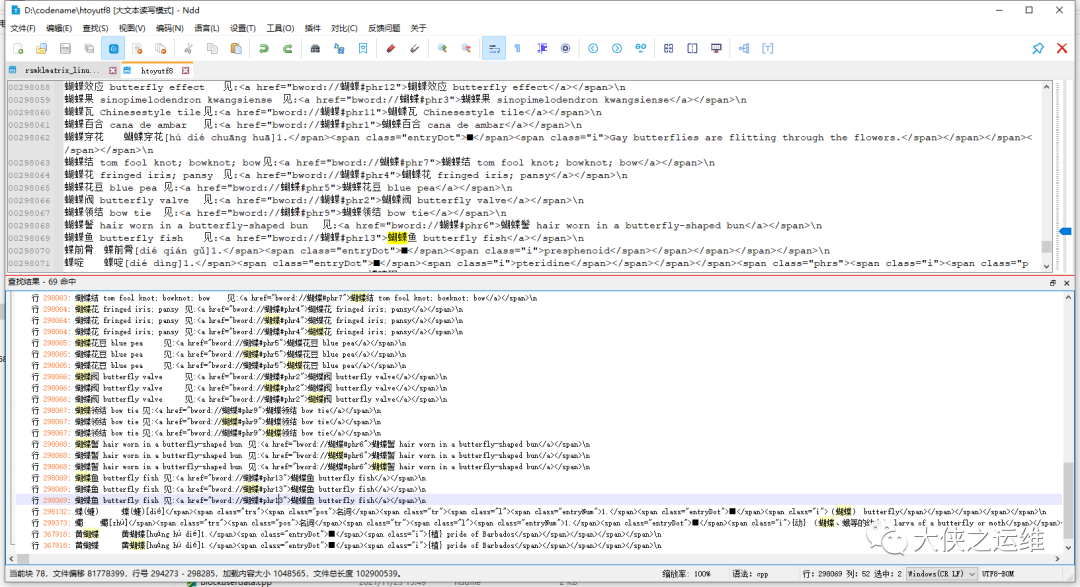Go to previous position with left arrow icon
This screenshot has height=587, width=1080.
point(593,48)
